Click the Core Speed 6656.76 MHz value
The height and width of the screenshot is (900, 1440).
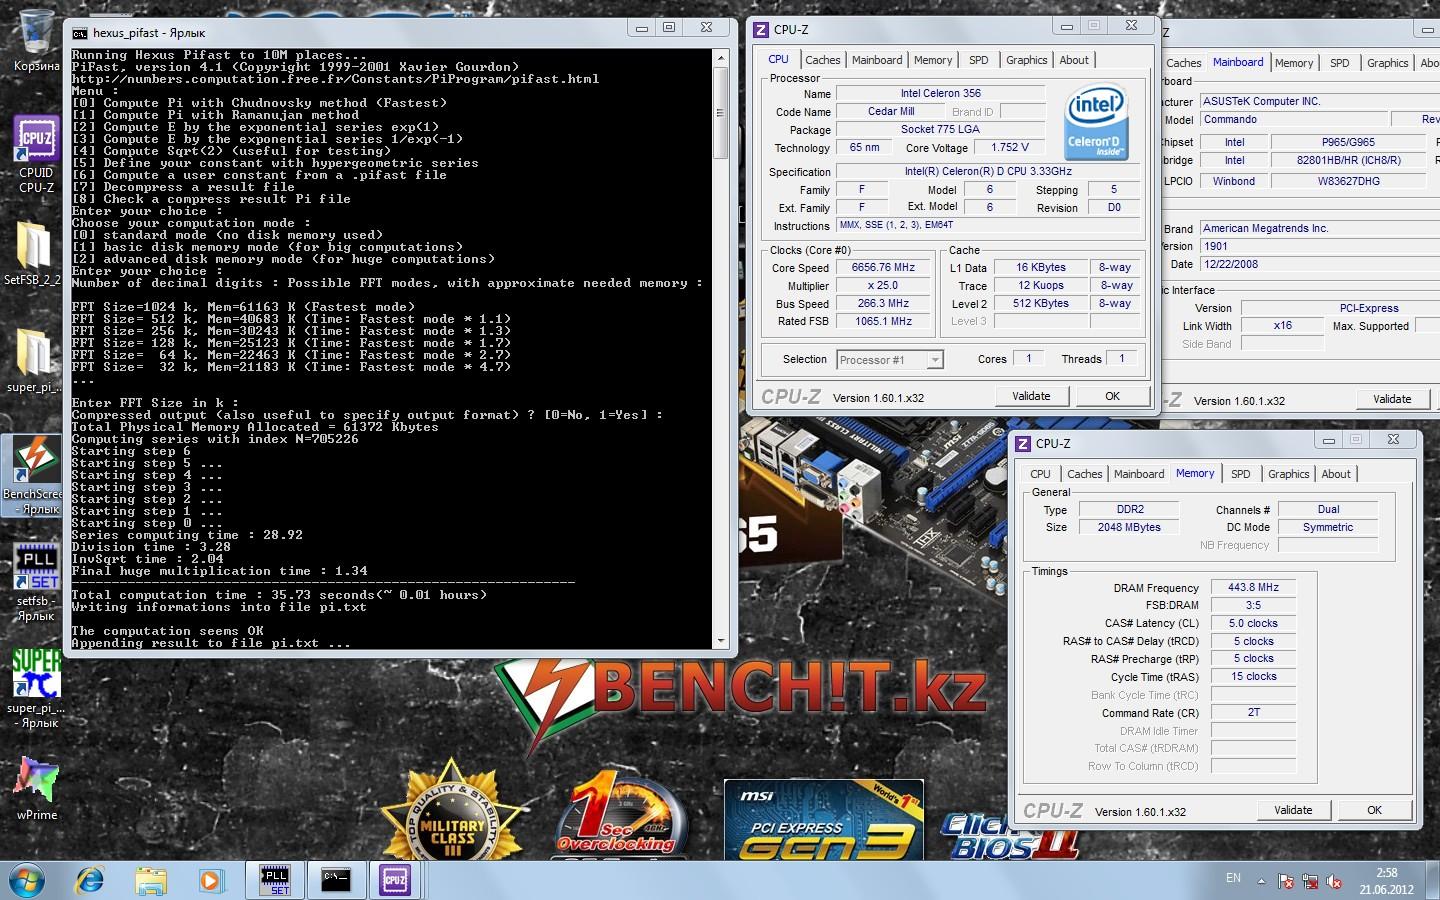(884, 268)
